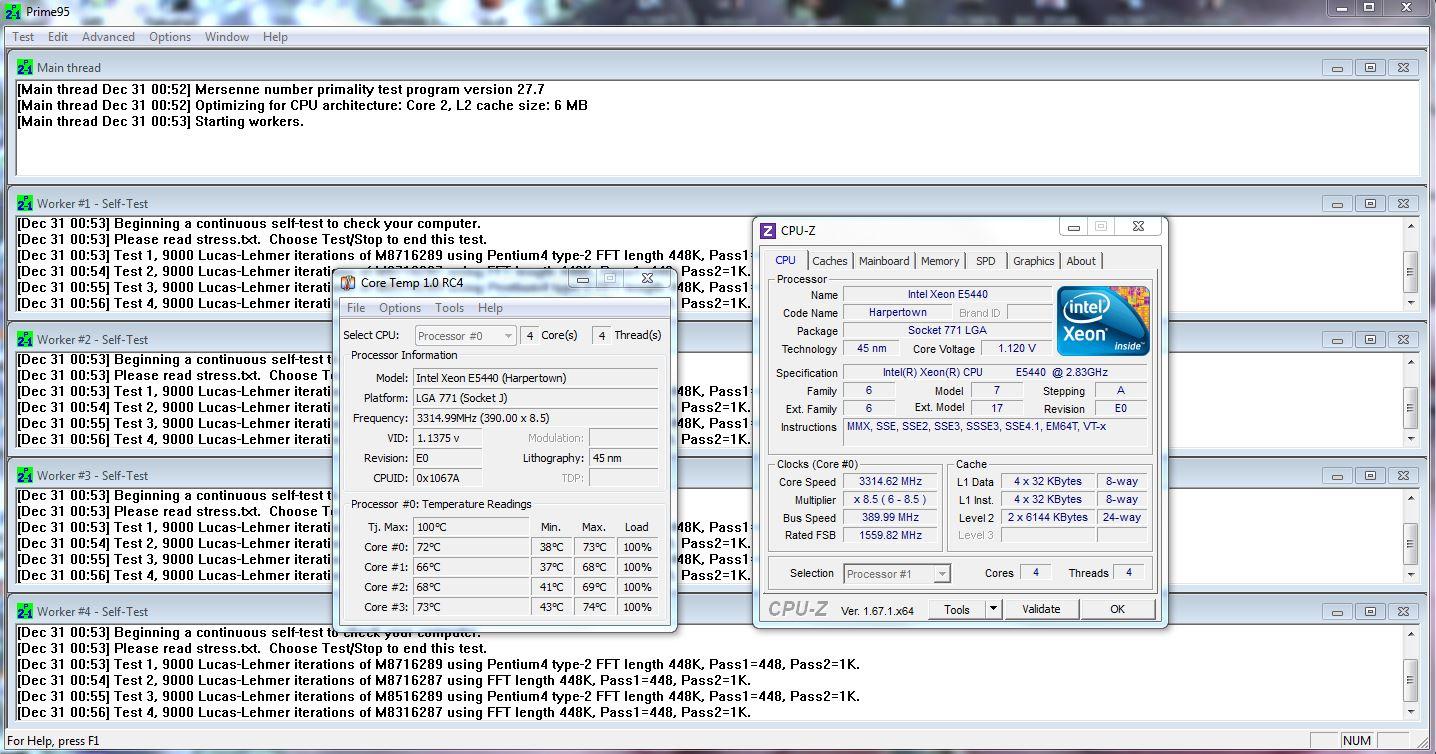Click the Core Temp thermometer title icon
This screenshot has width=1436, height=754.
tap(348, 282)
